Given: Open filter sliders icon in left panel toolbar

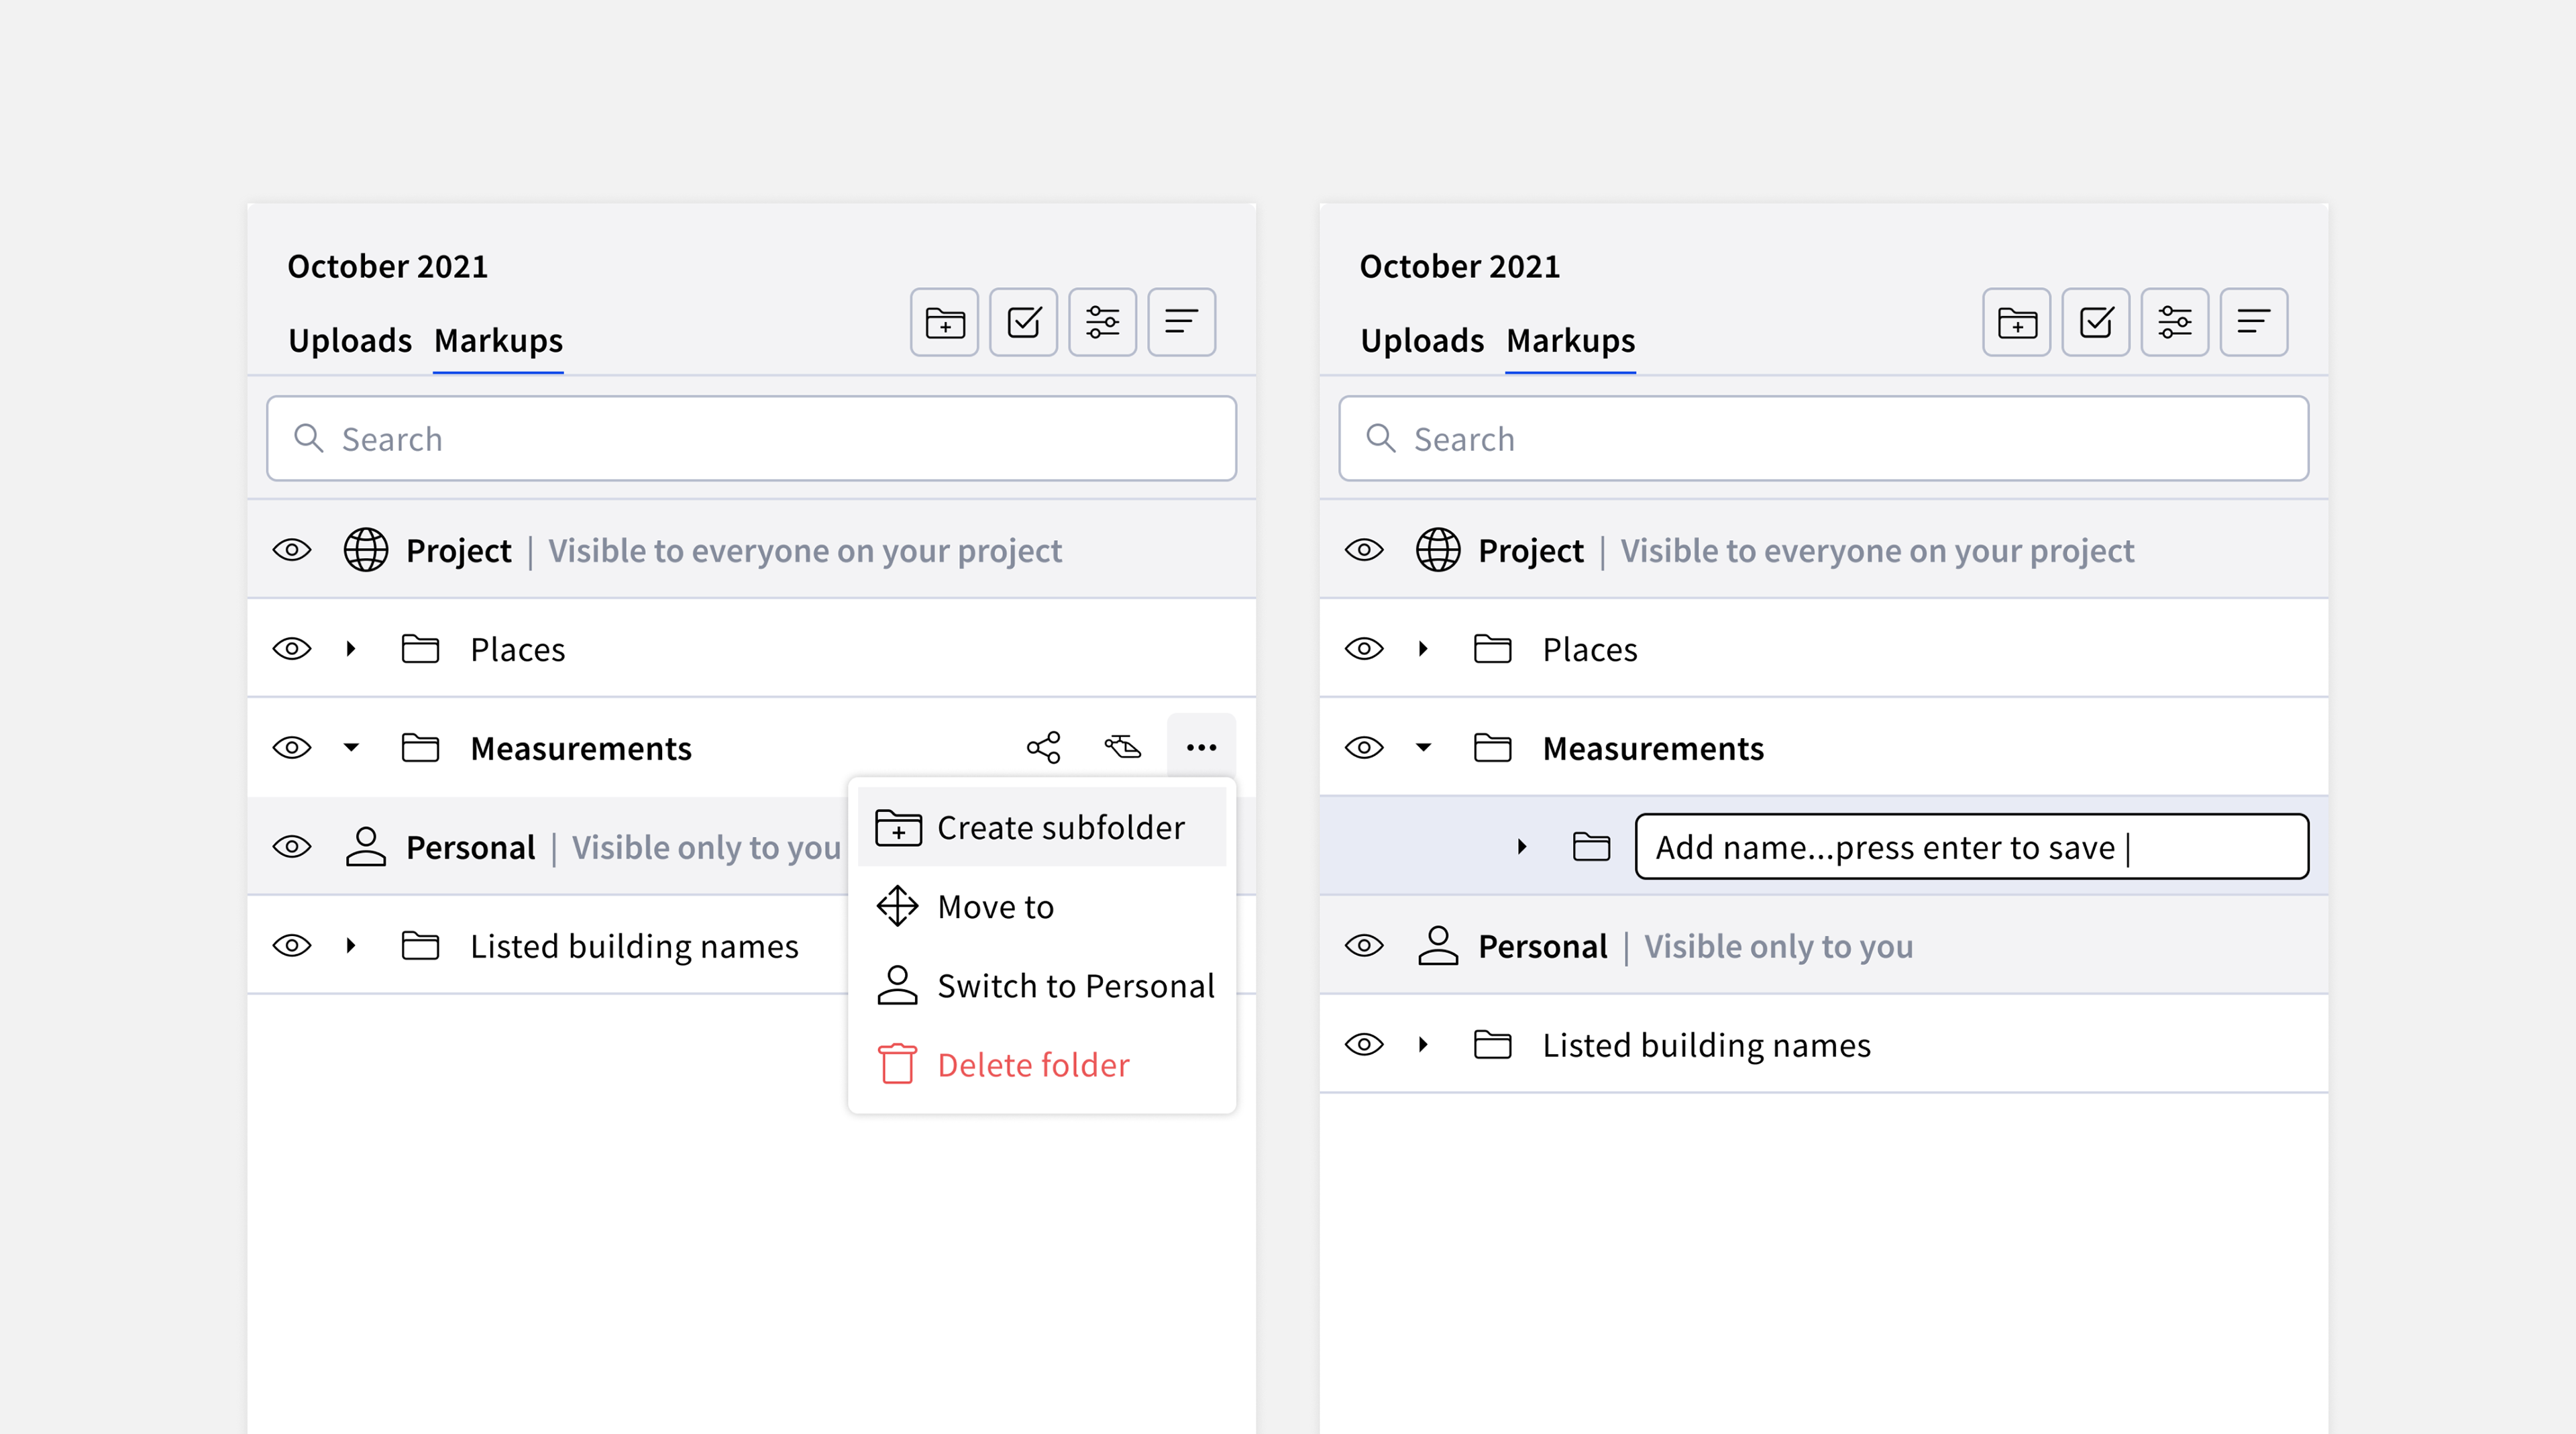Looking at the screenshot, I should point(1102,322).
